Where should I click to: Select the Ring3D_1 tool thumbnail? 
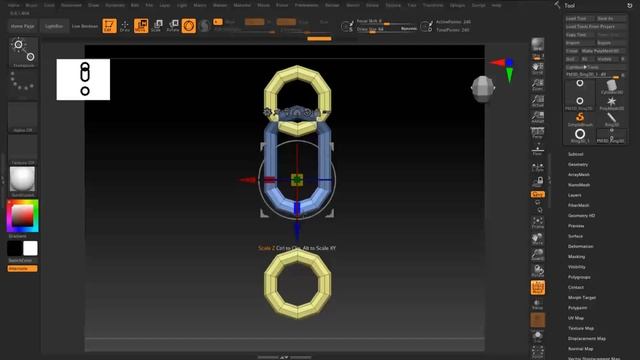click(580, 135)
